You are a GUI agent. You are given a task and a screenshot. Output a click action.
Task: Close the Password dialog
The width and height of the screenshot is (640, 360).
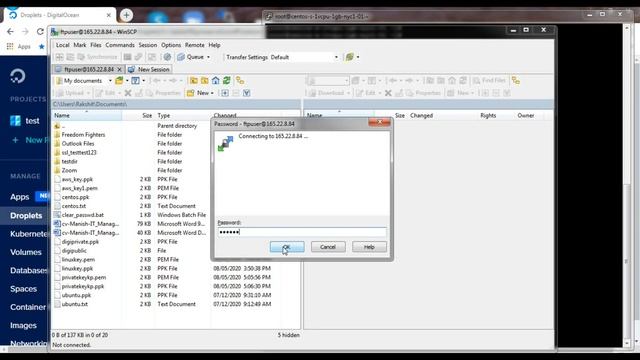[379, 122]
